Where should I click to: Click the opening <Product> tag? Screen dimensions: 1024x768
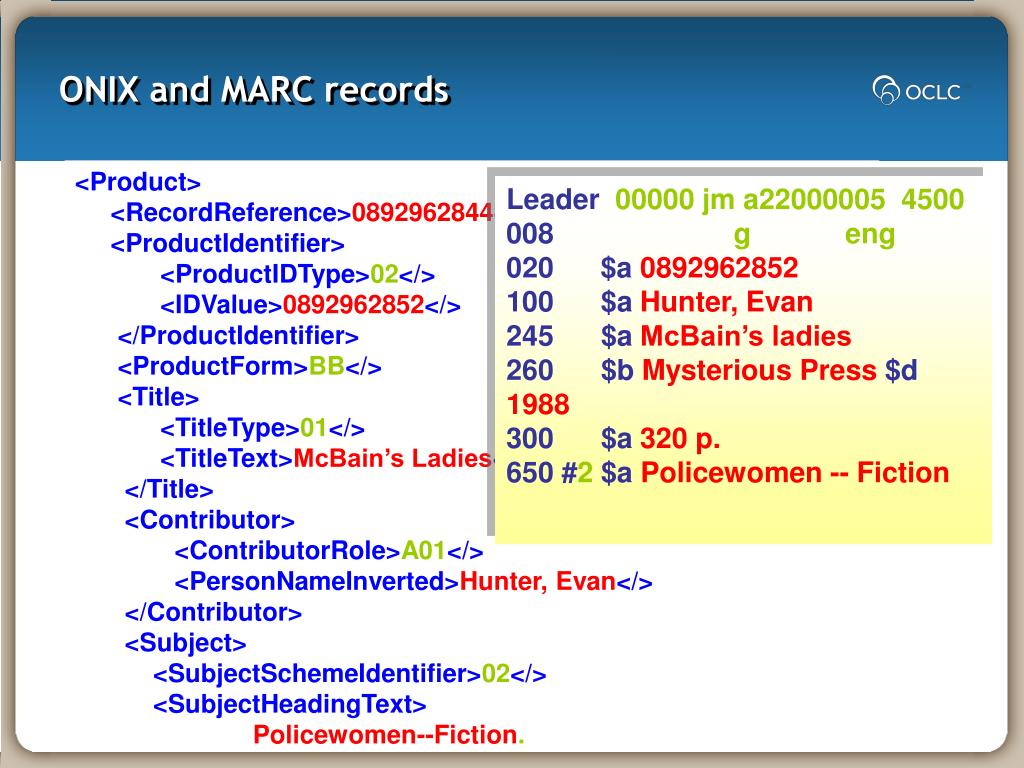tap(138, 182)
